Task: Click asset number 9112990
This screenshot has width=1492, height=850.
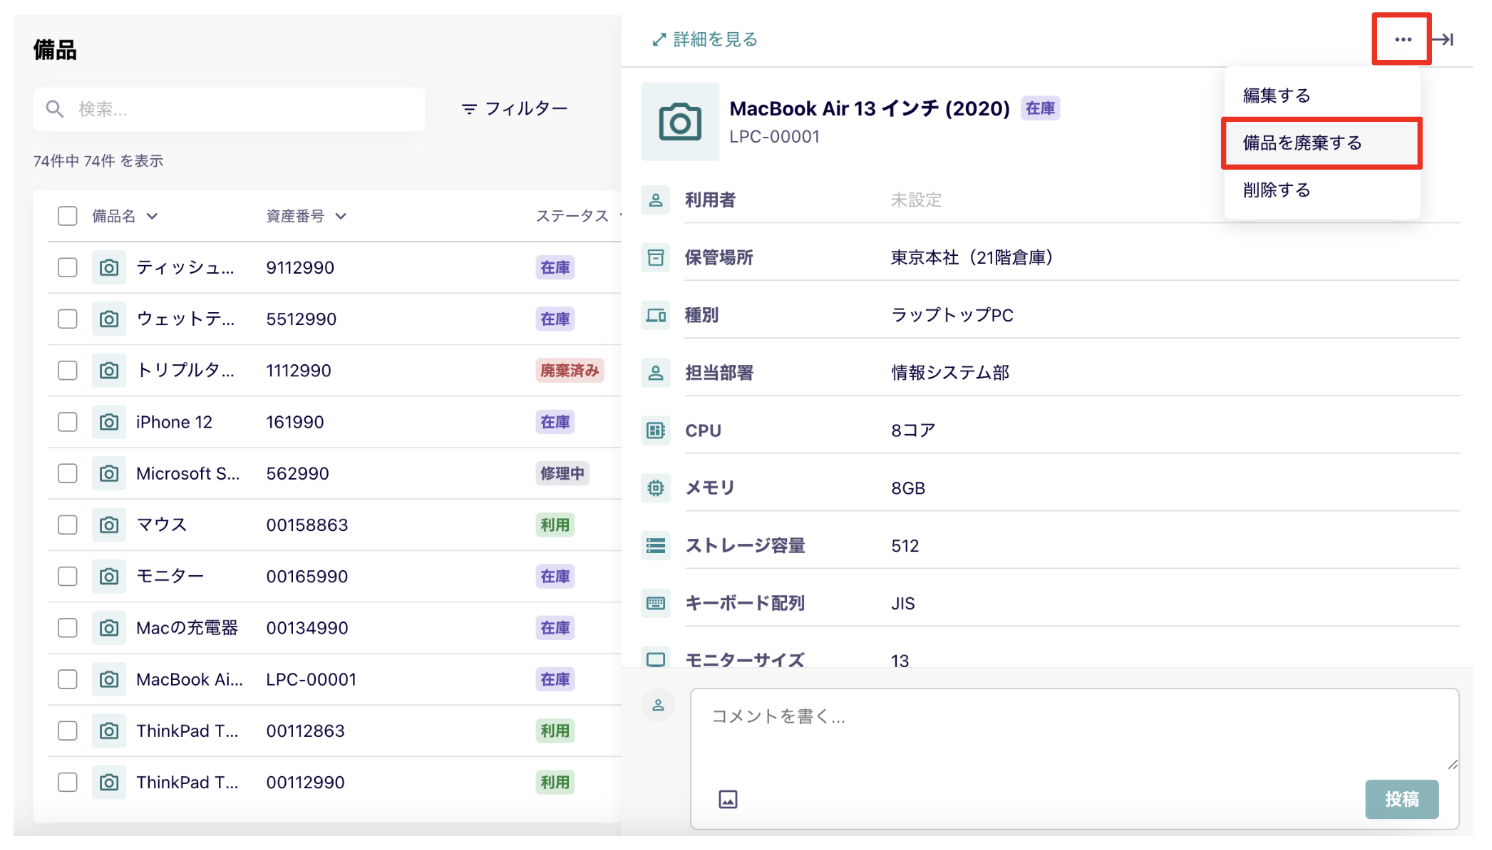Action: pos(300,268)
